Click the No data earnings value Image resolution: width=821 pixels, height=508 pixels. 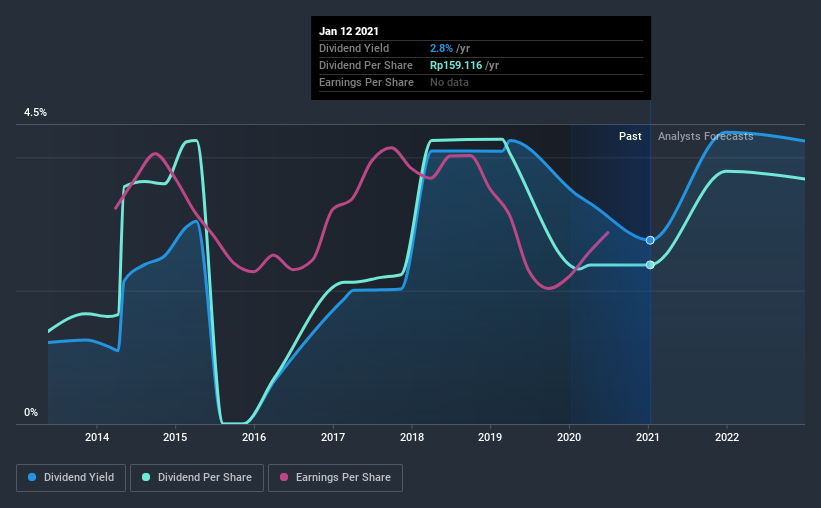(x=449, y=82)
